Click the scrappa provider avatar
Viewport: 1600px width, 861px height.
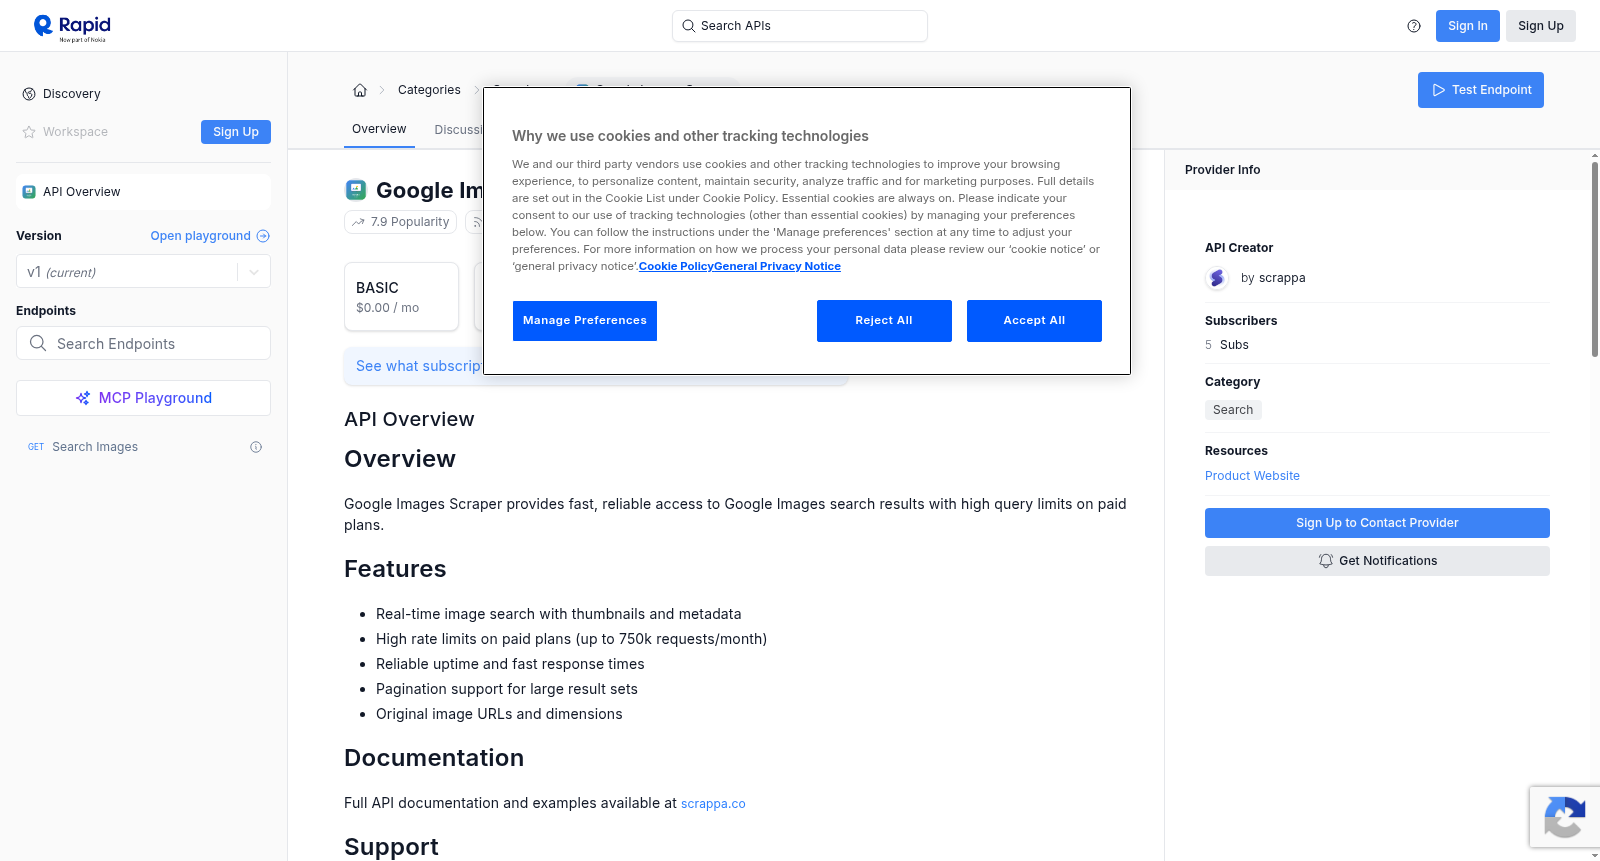tap(1217, 278)
